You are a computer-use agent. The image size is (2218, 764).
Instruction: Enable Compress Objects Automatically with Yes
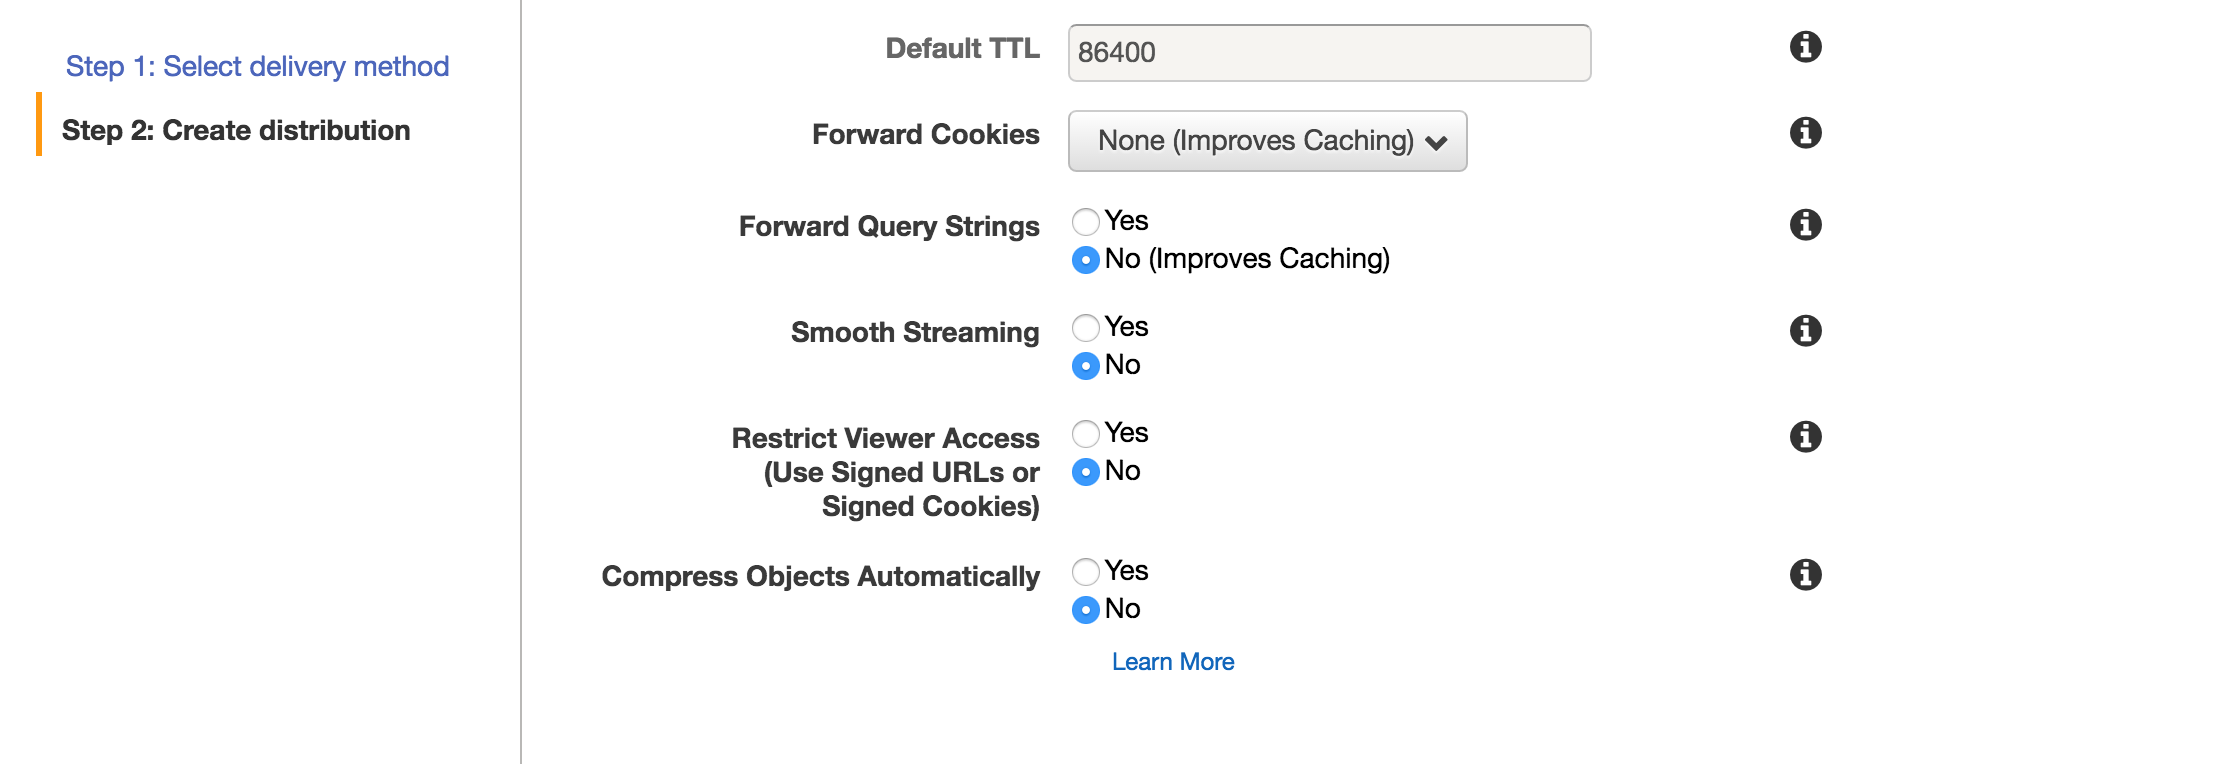pyautogui.click(x=1086, y=572)
